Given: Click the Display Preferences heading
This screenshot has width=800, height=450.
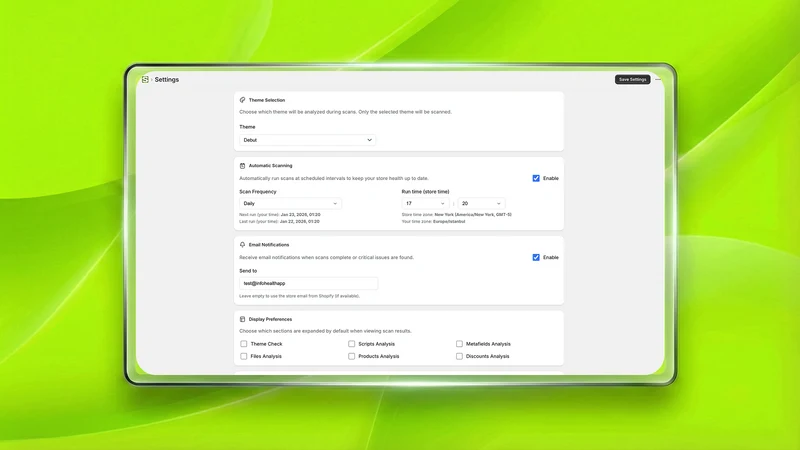Looking at the screenshot, I should click(270, 319).
